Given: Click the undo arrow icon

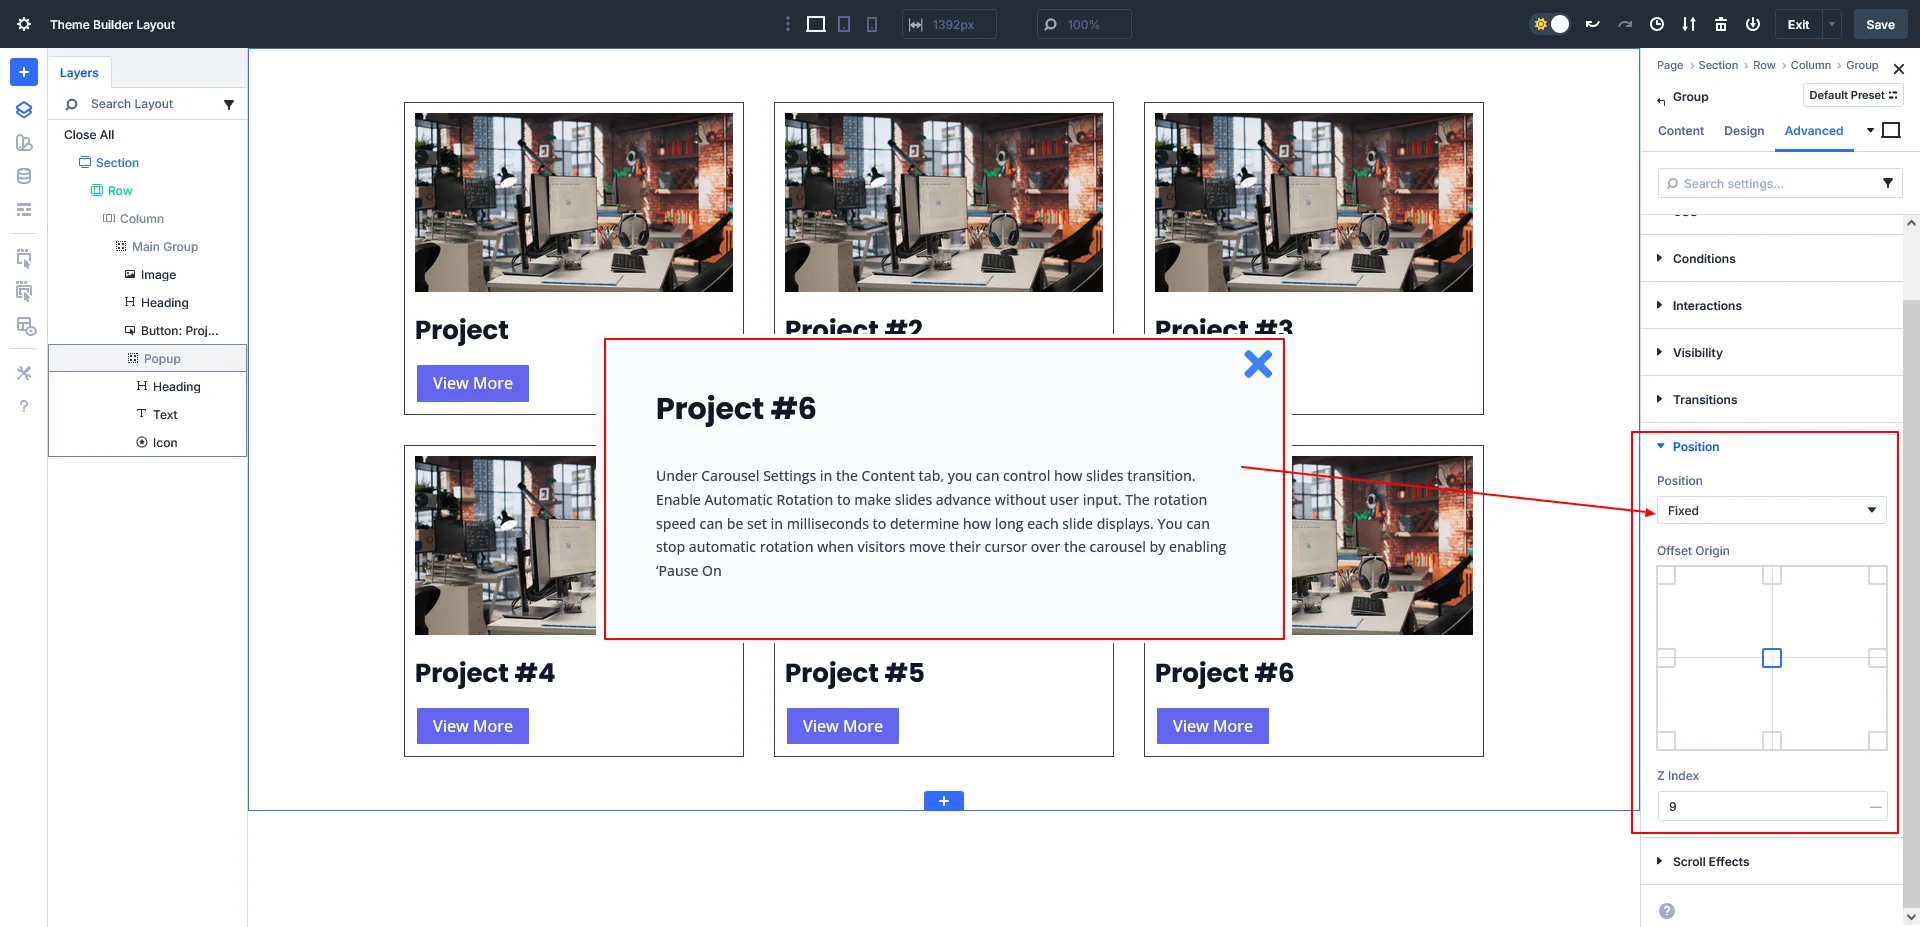Looking at the screenshot, I should 1592,24.
